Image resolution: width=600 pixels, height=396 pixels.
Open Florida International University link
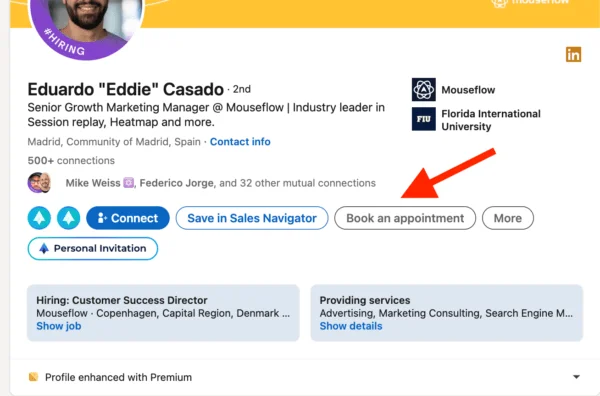[491, 120]
